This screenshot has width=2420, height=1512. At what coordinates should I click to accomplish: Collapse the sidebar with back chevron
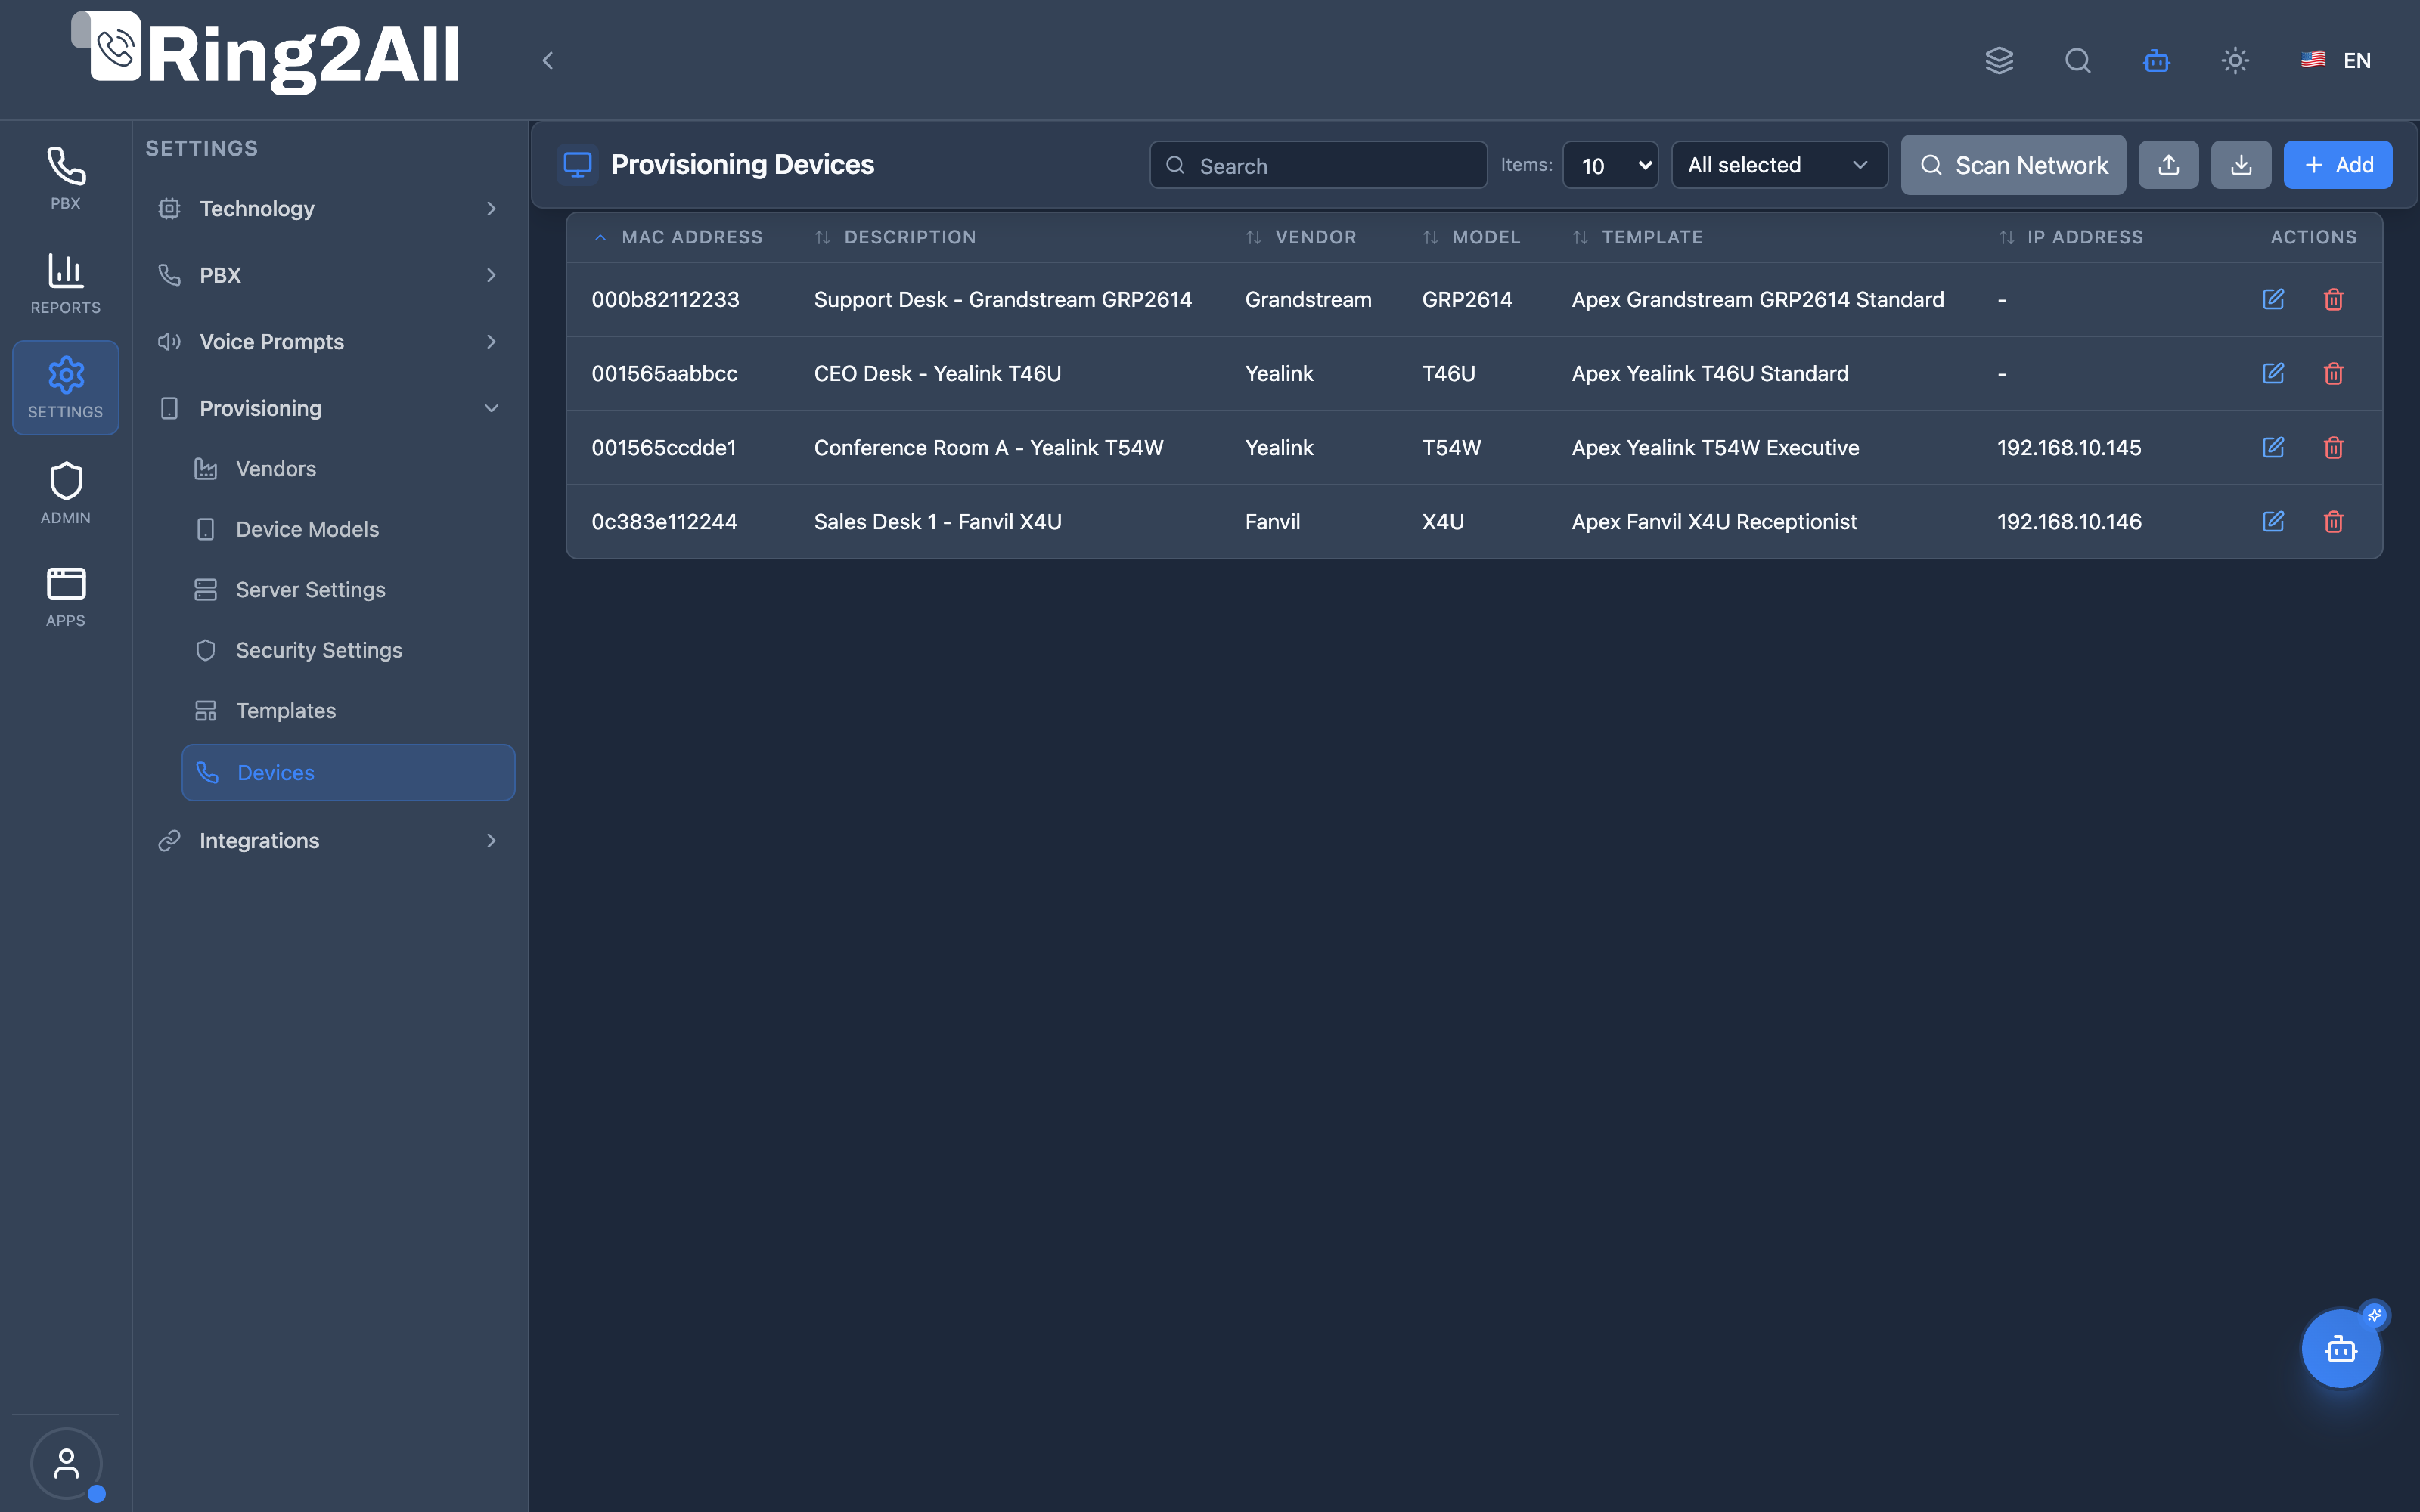point(547,60)
